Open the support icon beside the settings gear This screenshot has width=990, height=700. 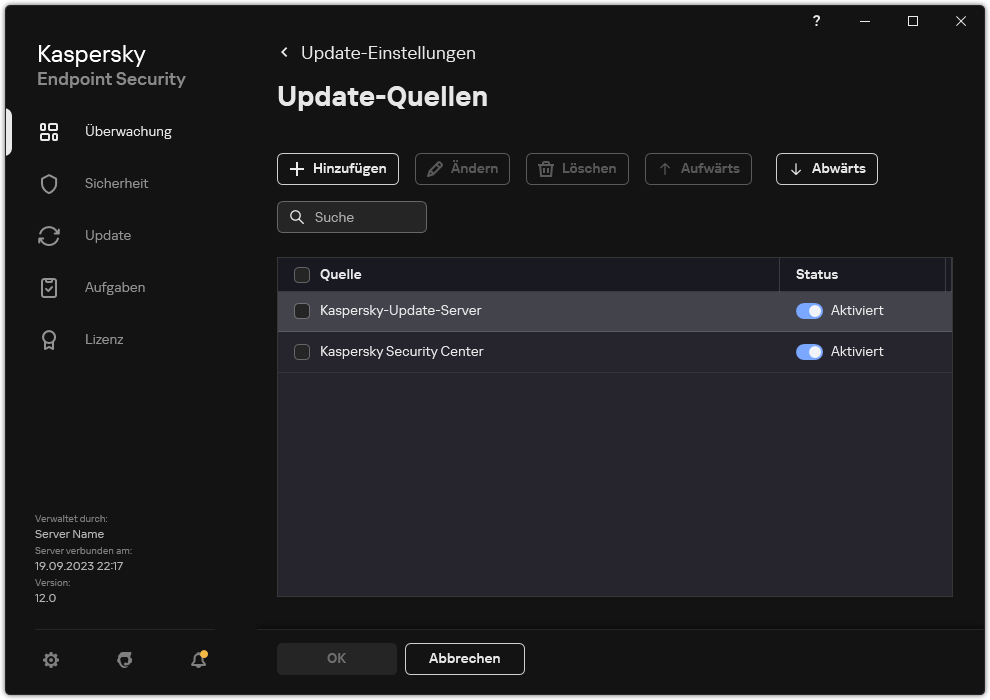click(x=125, y=660)
